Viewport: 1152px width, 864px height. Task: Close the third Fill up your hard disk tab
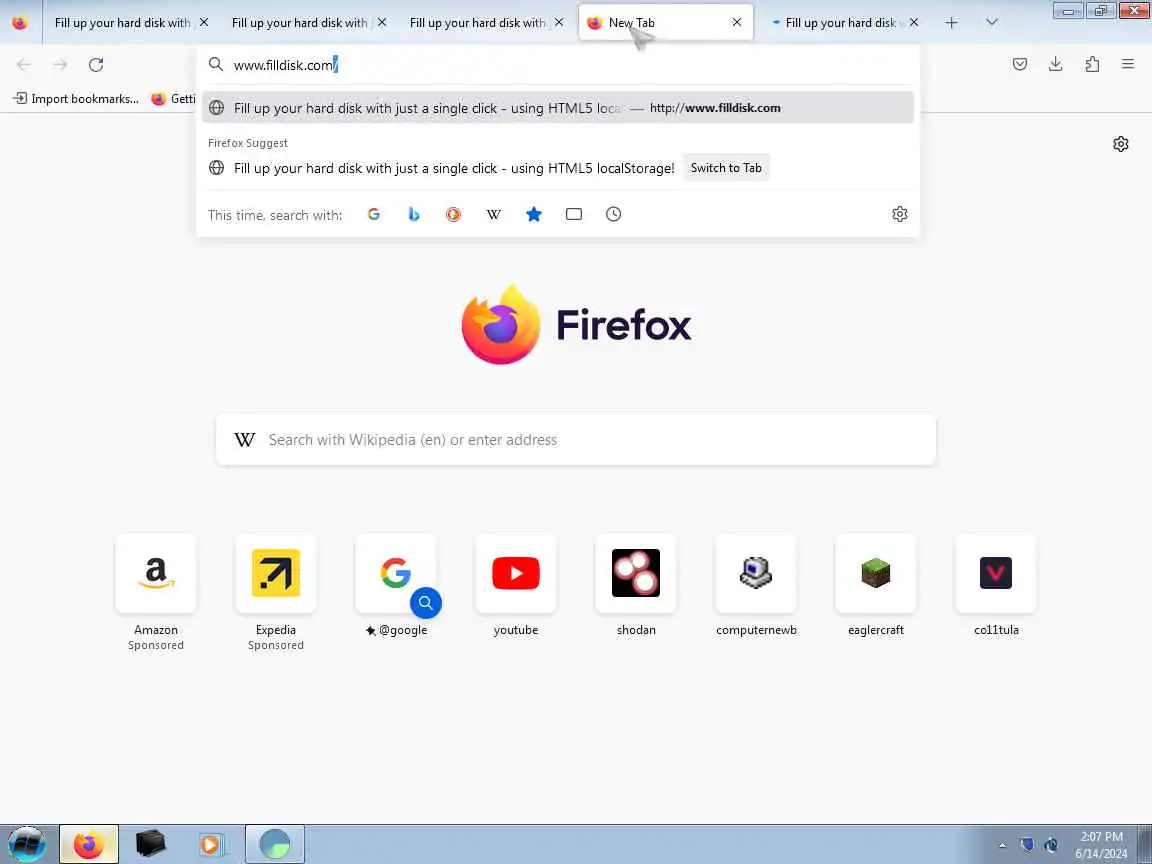click(x=559, y=22)
